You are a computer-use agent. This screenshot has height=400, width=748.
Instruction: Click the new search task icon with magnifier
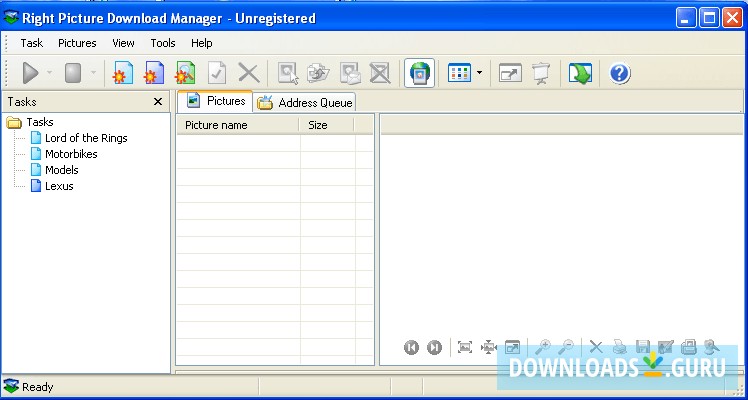(185, 73)
